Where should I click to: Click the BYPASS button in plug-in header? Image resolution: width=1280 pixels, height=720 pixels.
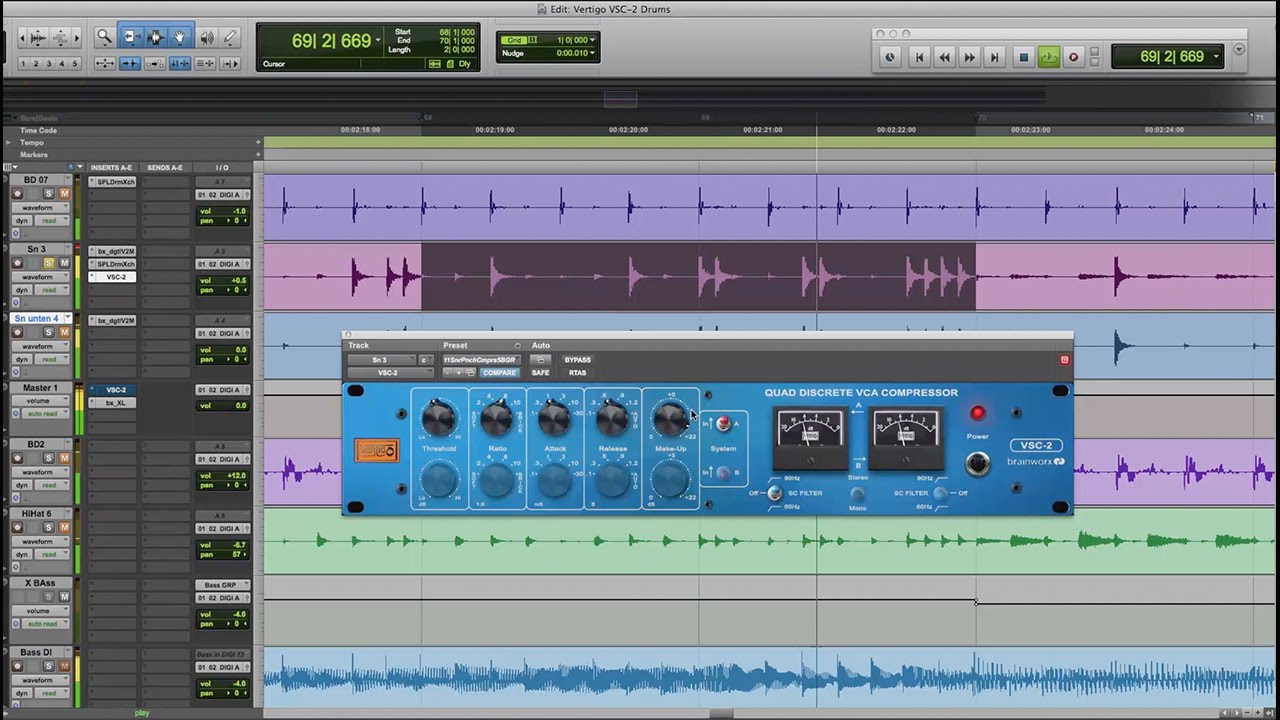point(577,360)
